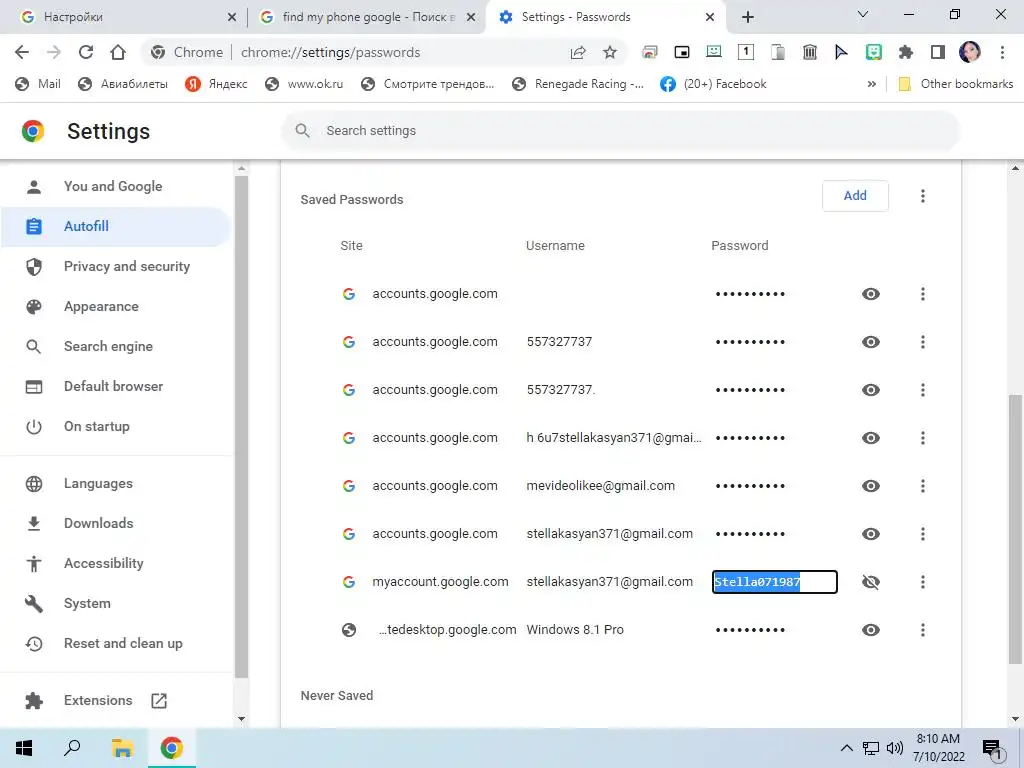Open more actions for myaccount.google.com row
Image resolution: width=1024 pixels, height=768 pixels.
point(923,582)
